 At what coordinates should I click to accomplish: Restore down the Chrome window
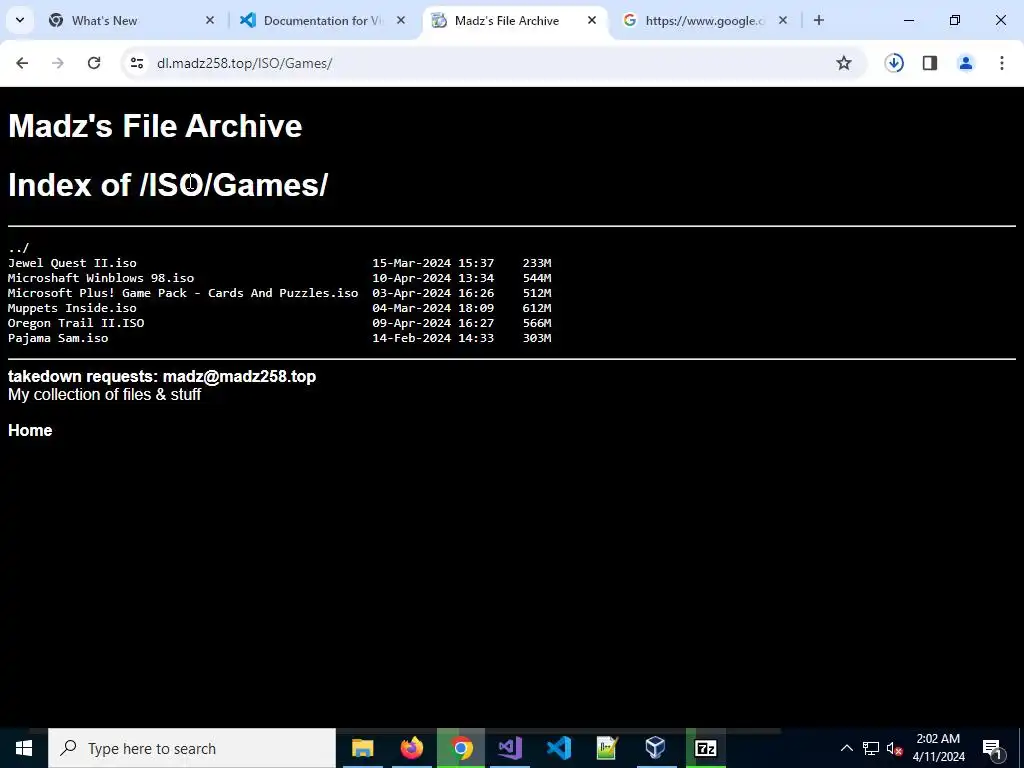955,20
